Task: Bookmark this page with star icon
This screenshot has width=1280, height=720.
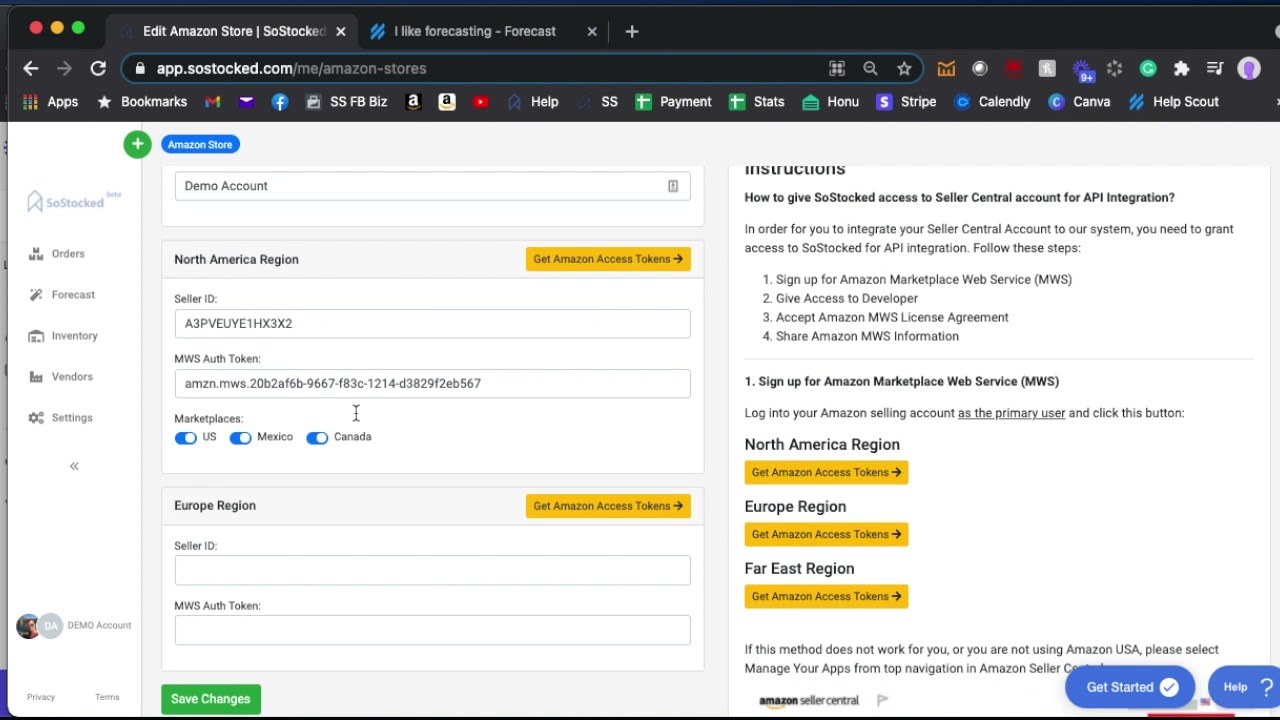Action: [x=904, y=68]
